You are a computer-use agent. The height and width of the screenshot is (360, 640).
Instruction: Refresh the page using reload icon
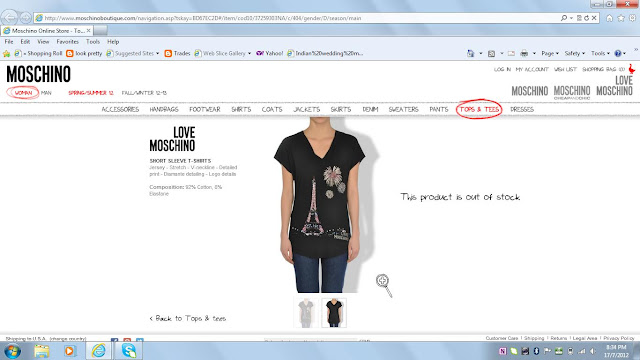coord(587,18)
